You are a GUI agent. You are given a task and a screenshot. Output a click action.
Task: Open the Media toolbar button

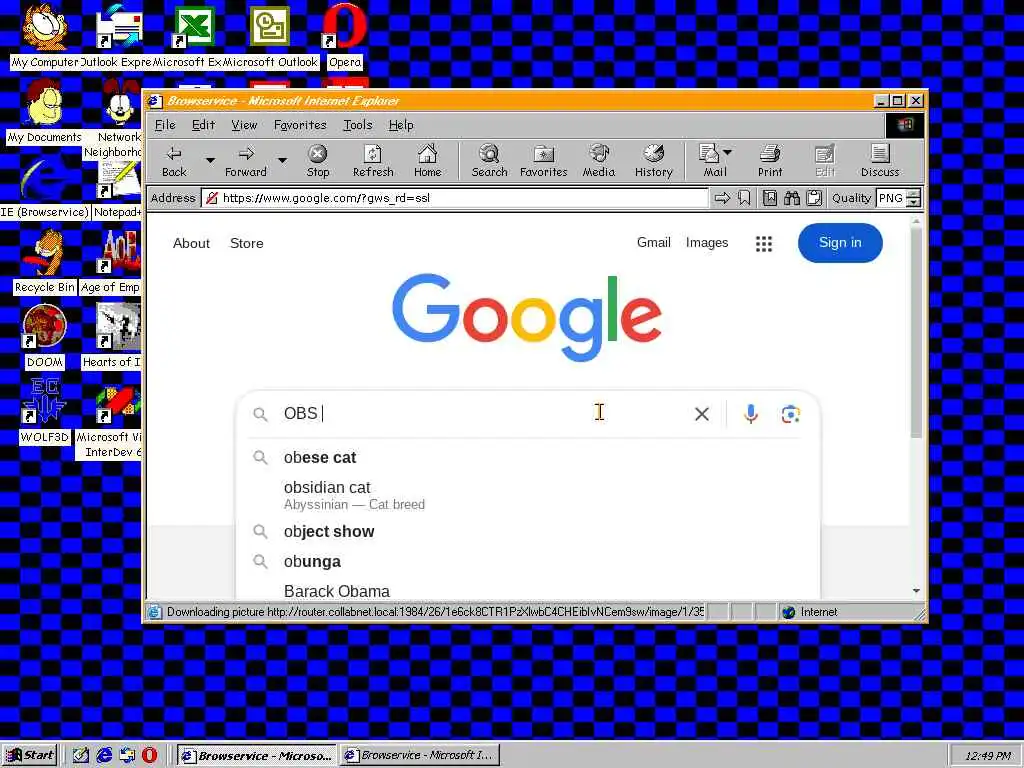[599, 161]
